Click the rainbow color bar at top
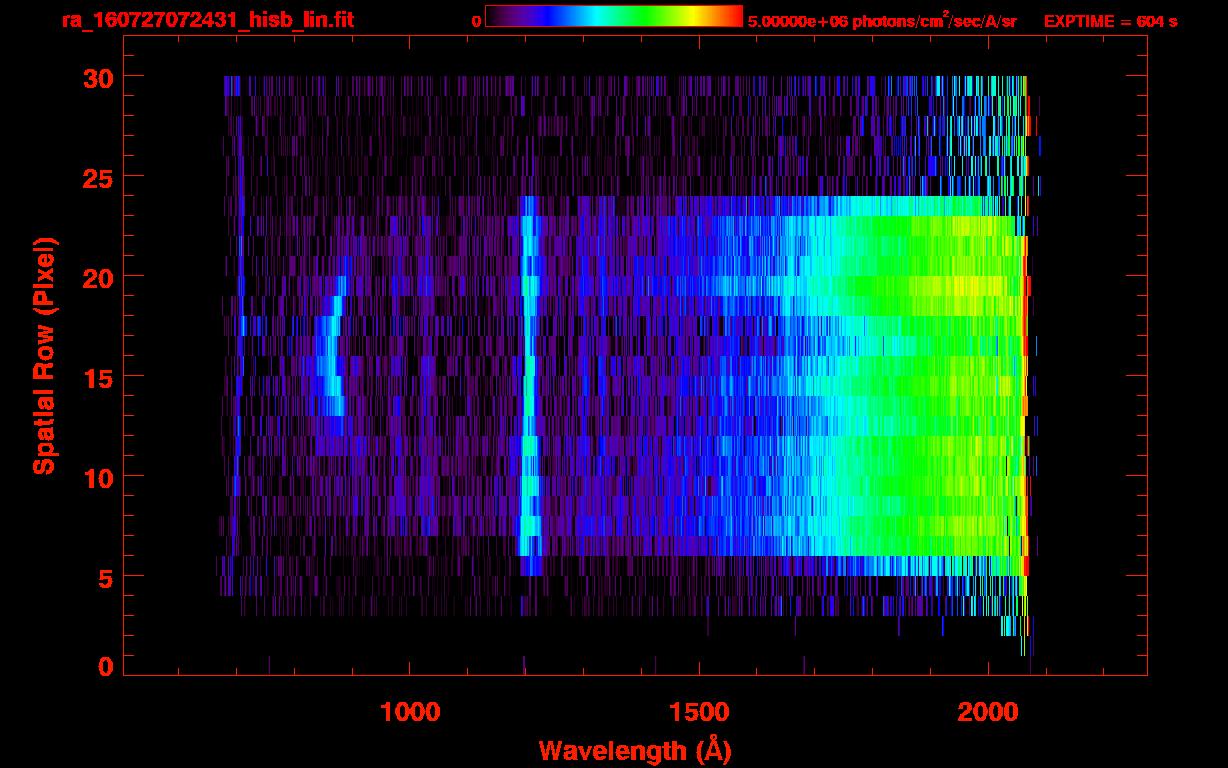The width and height of the screenshot is (1228, 768). tap(613, 16)
